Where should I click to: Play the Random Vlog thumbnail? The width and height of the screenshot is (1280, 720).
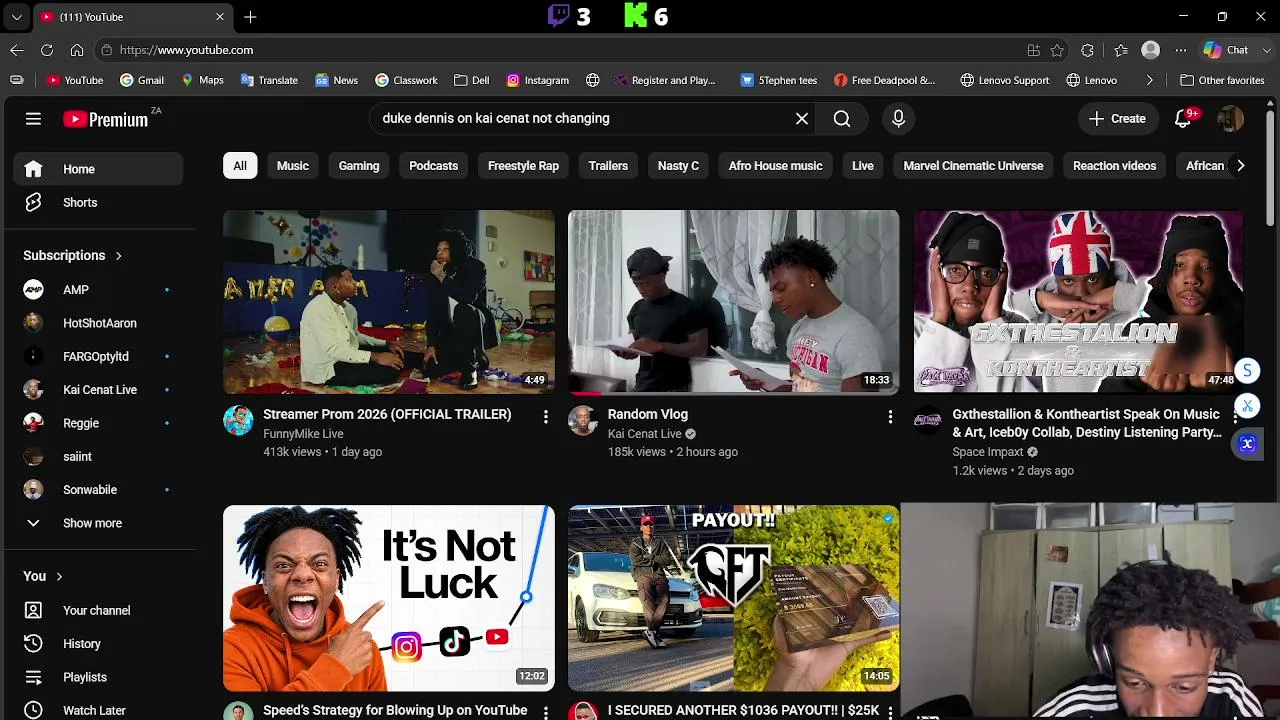point(733,302)
